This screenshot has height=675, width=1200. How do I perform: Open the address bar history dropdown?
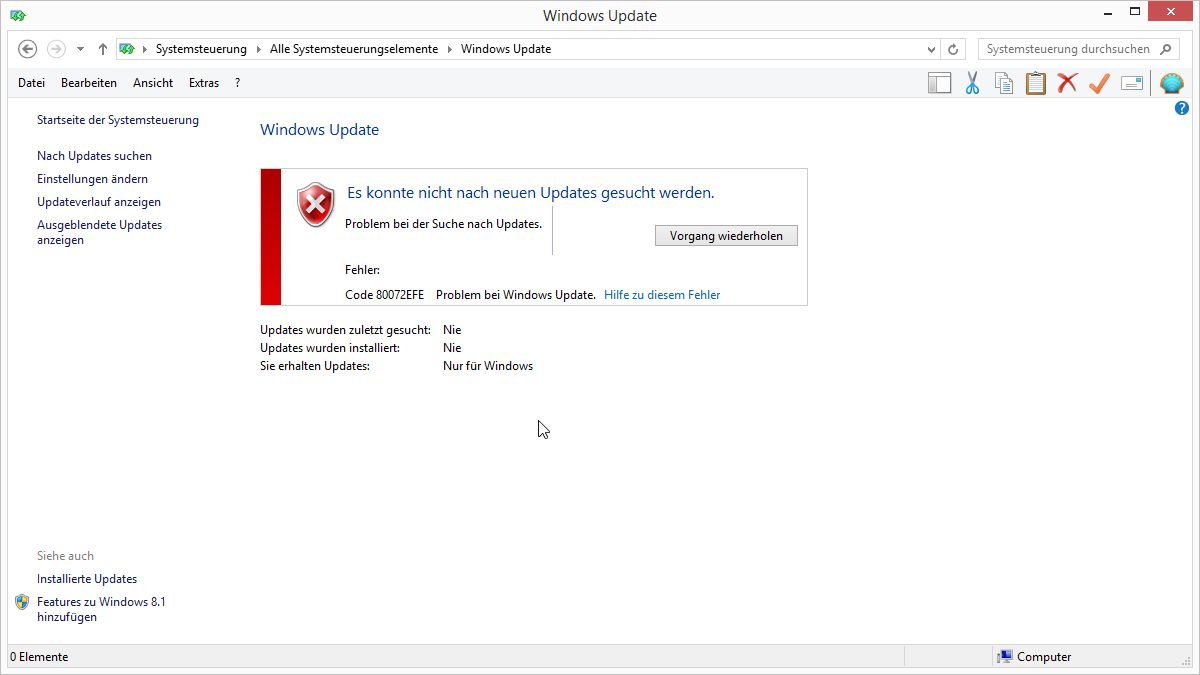pos(931,49)
